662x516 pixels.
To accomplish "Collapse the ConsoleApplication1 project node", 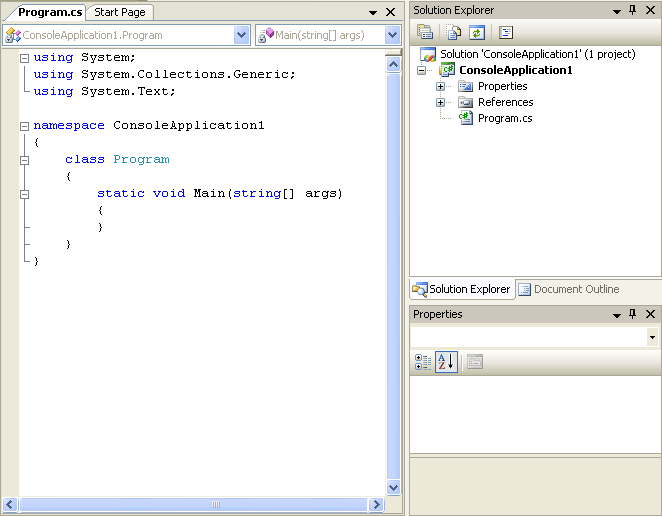I will coord(421,70).
